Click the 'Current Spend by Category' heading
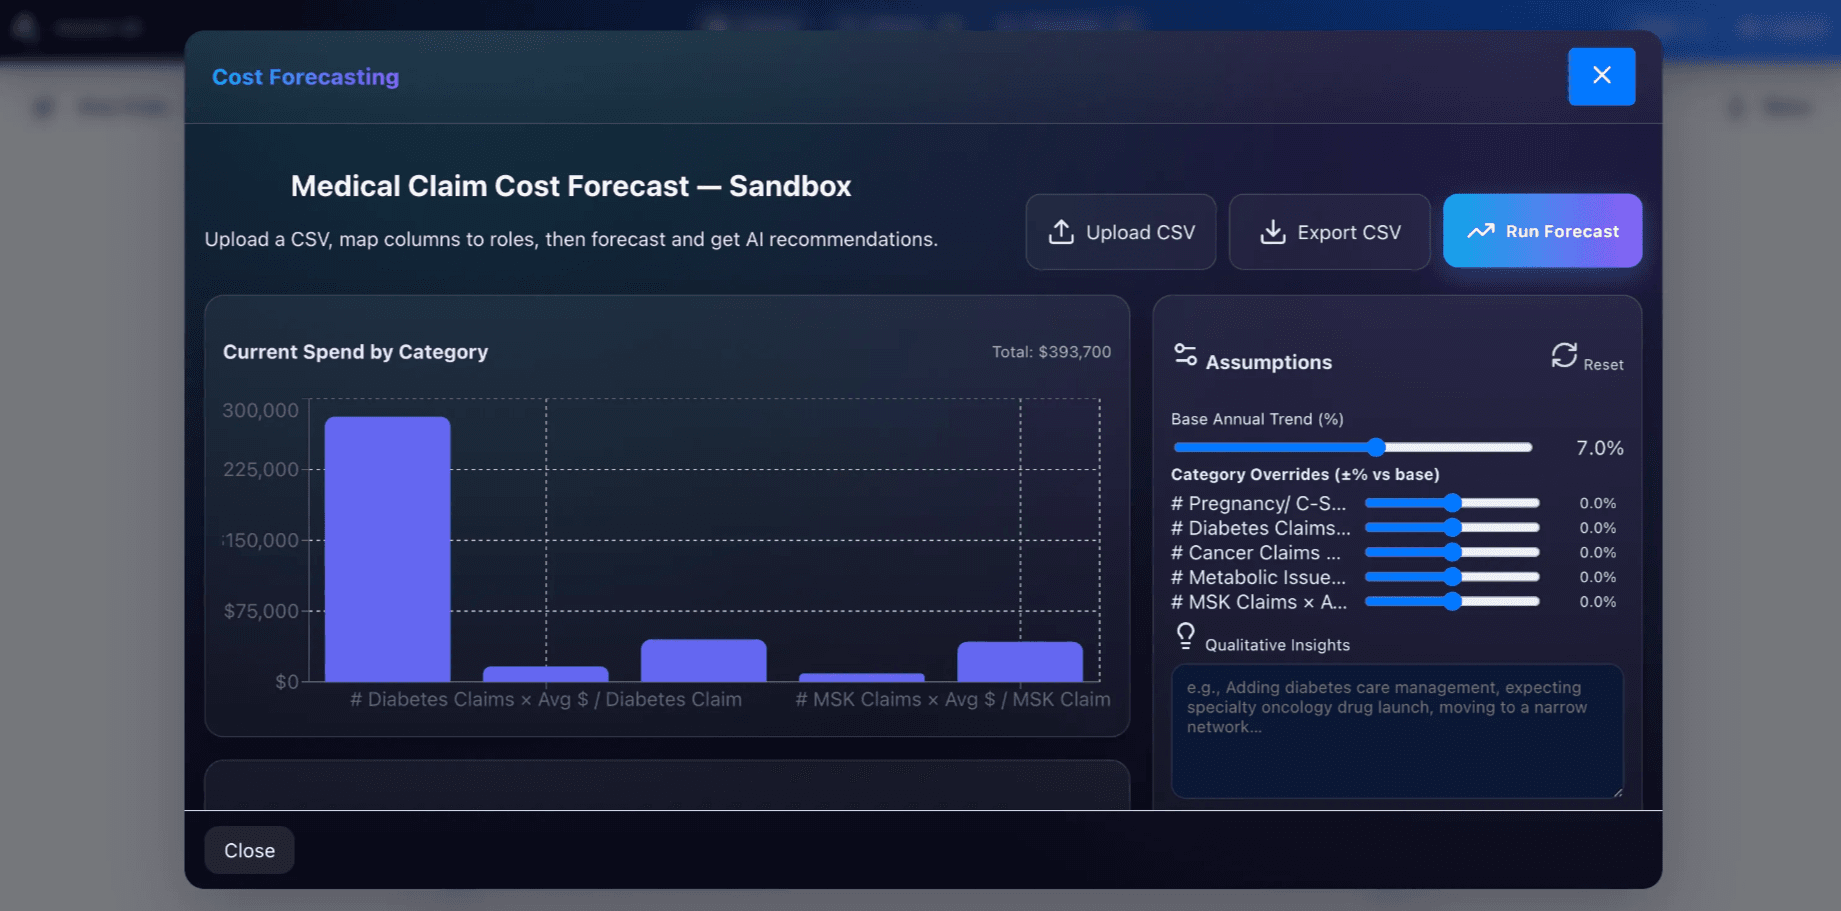This screenshot has height=911, width=1841. 355,352
